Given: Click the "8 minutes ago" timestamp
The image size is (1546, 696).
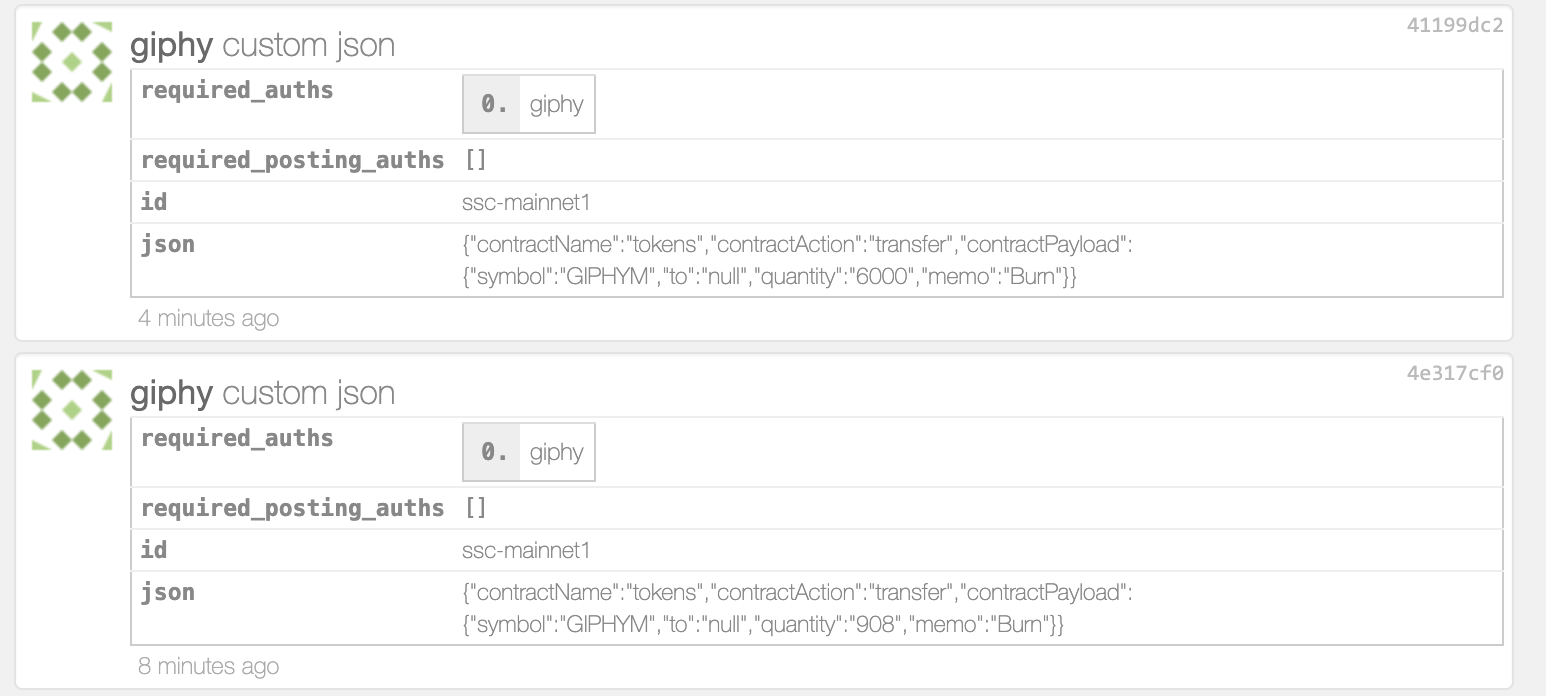Looking at the screenshot, I should (208, 666).
